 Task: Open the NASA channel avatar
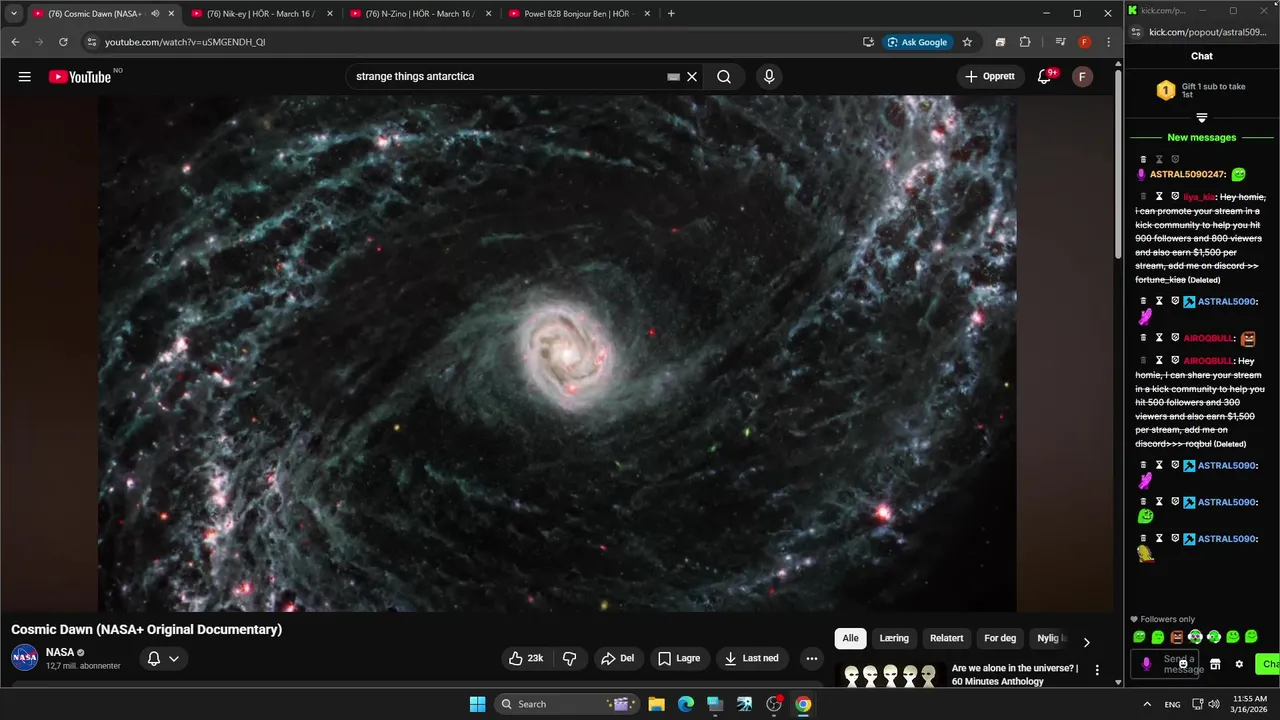coord(25,658)
